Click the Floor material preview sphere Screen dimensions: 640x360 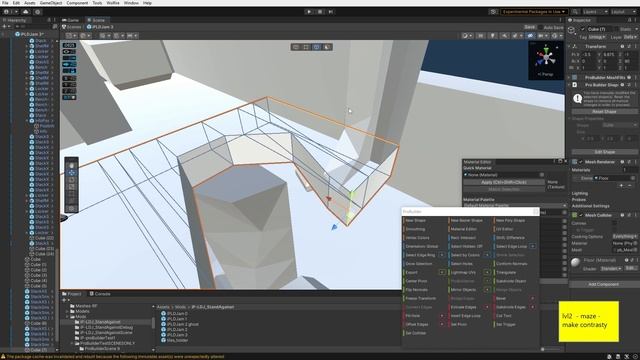[575, 262]
